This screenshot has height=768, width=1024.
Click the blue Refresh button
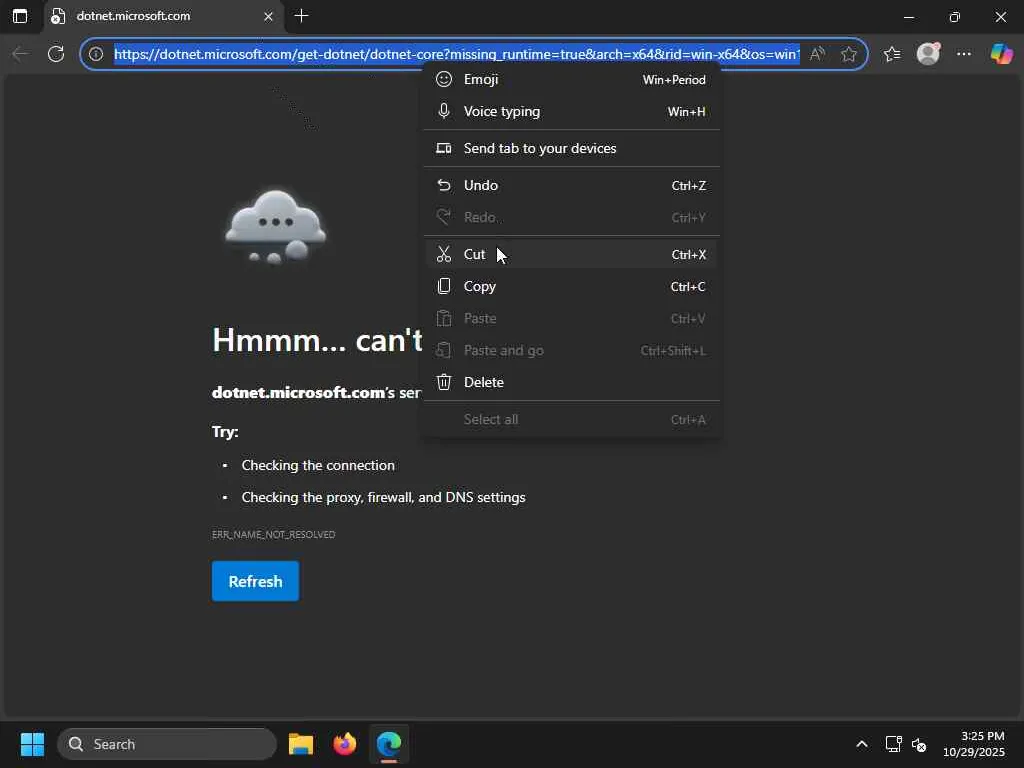click(x=255, y=581)
